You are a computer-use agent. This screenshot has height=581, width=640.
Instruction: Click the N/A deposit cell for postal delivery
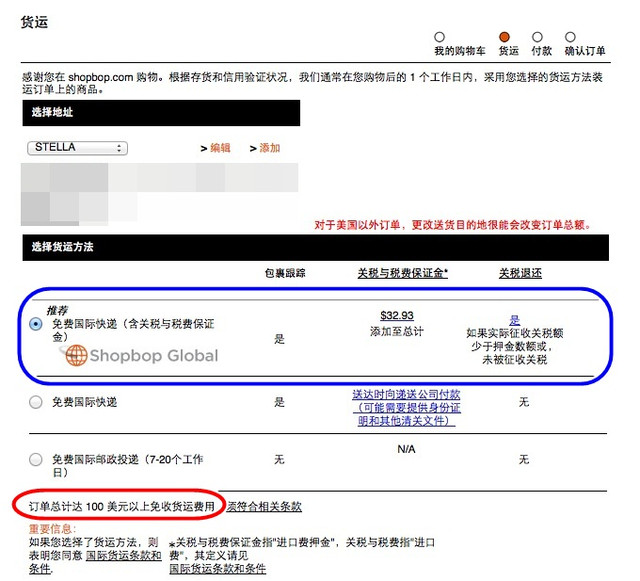[406, 449]
